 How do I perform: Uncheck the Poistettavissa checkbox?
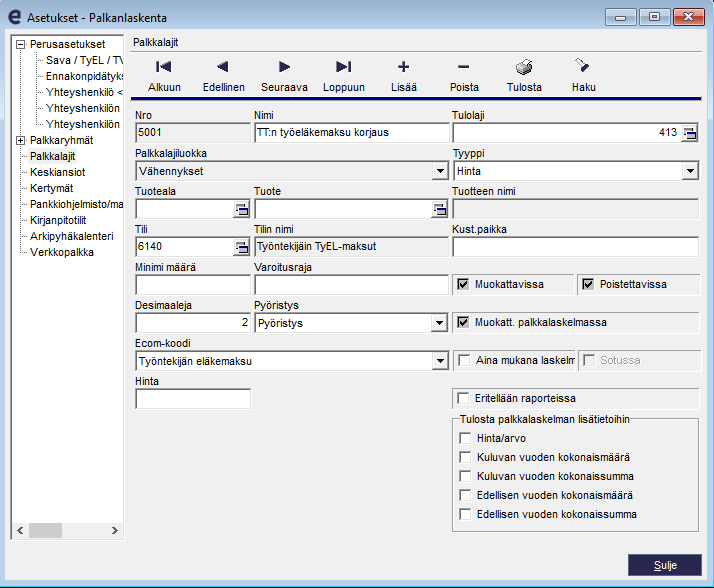click(x=588, y=284)
